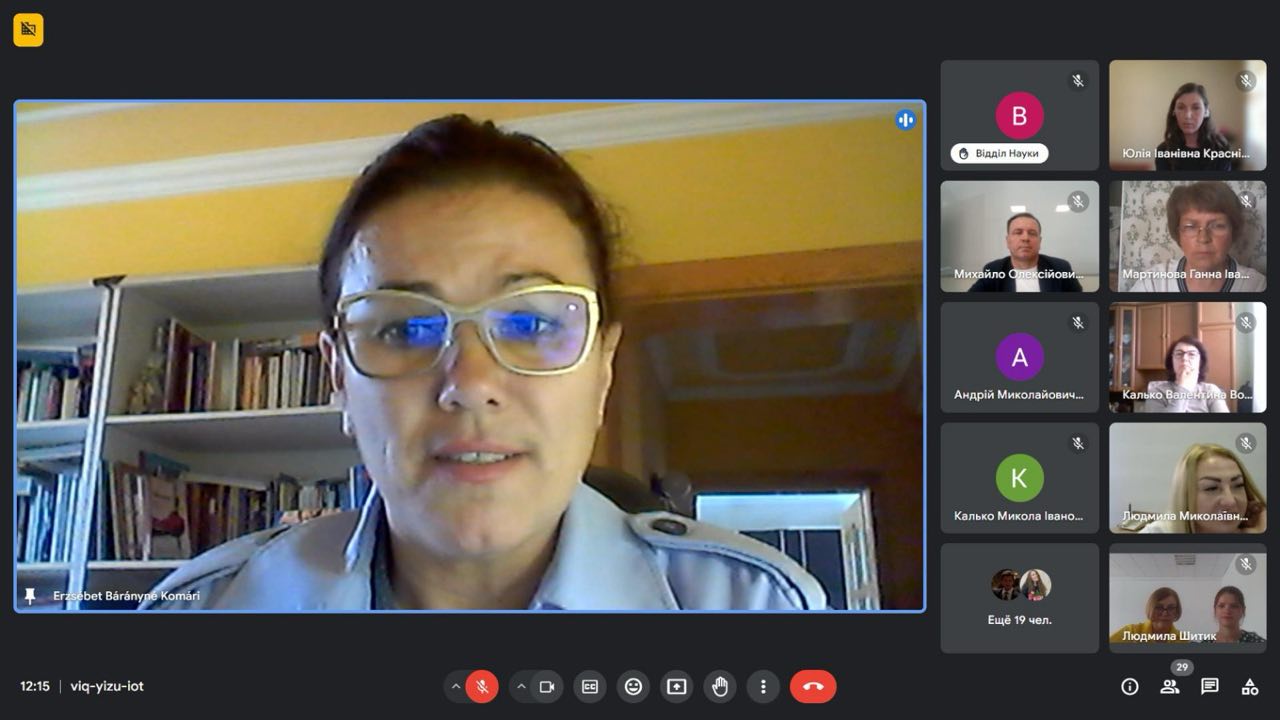
Task: Open the meeting details info icon
Action: click(x=1130, y=686)
